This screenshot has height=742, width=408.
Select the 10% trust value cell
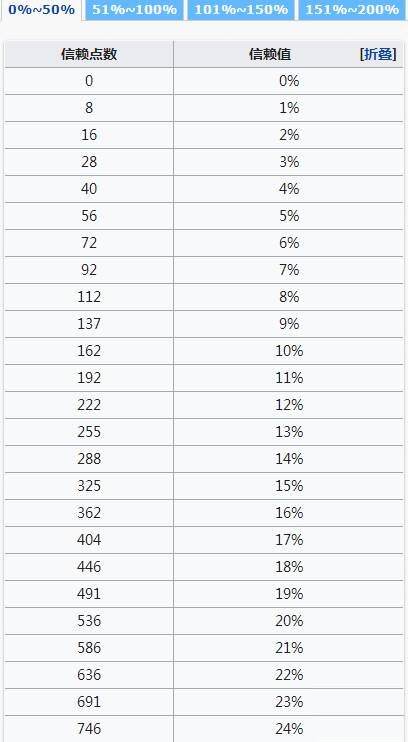pos(289,351)
